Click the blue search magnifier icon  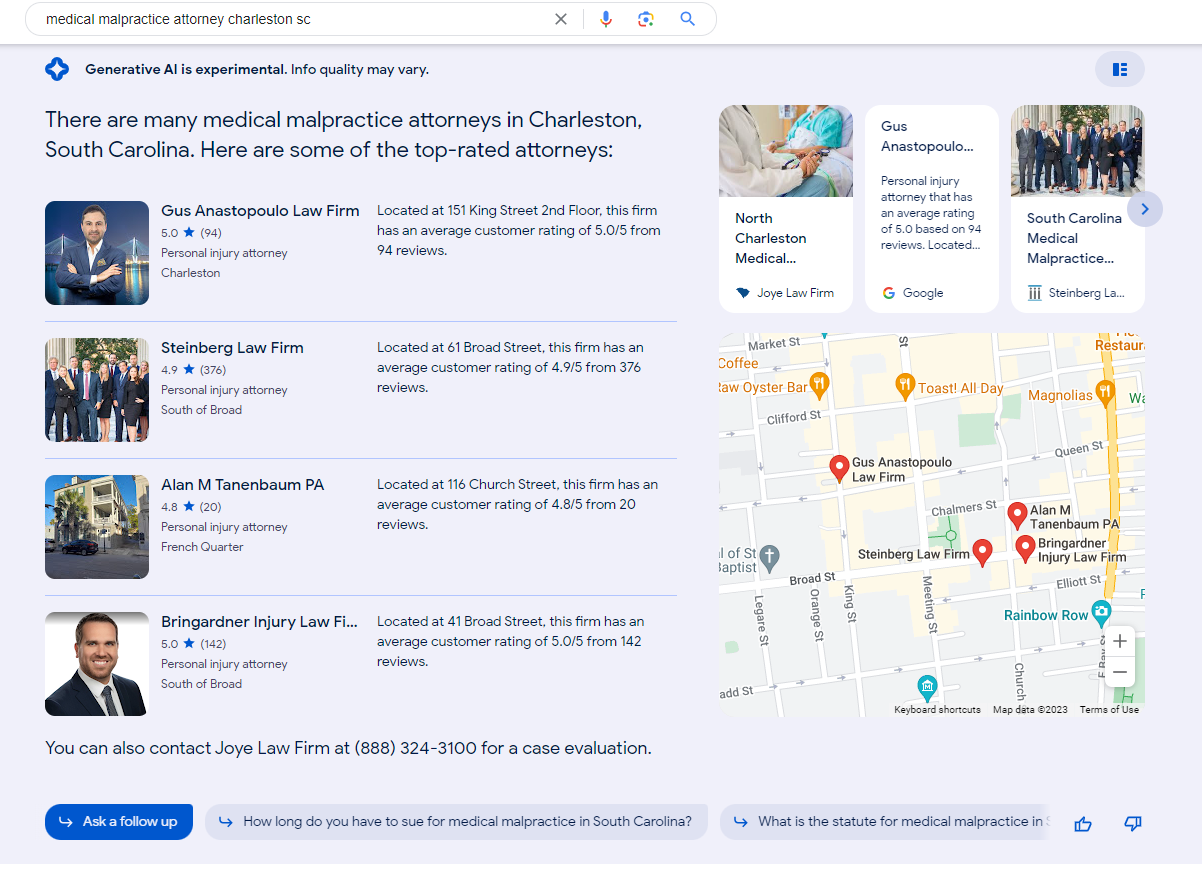[x=687, y=19]
